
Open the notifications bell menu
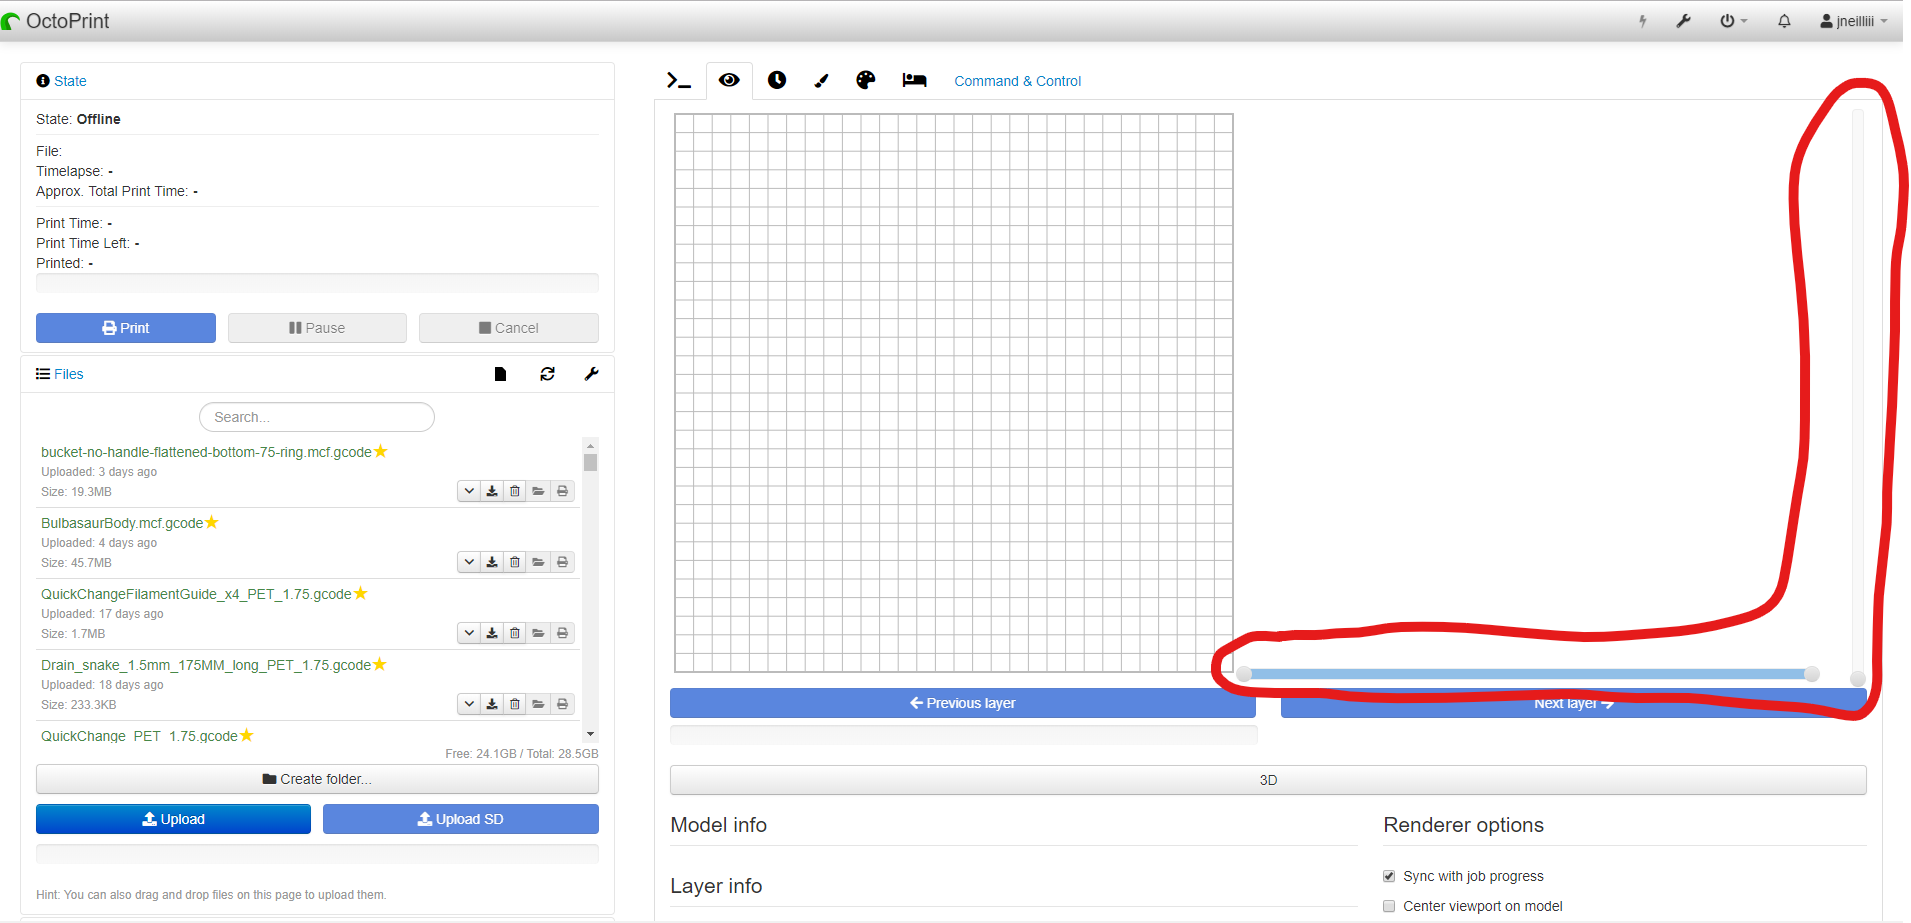coord(1783,21)
